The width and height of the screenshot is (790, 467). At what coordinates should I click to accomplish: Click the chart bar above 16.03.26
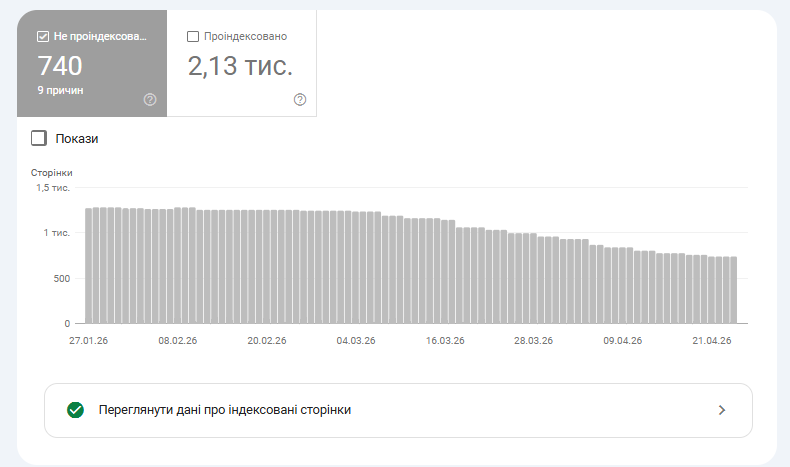(x=444, y=272)
